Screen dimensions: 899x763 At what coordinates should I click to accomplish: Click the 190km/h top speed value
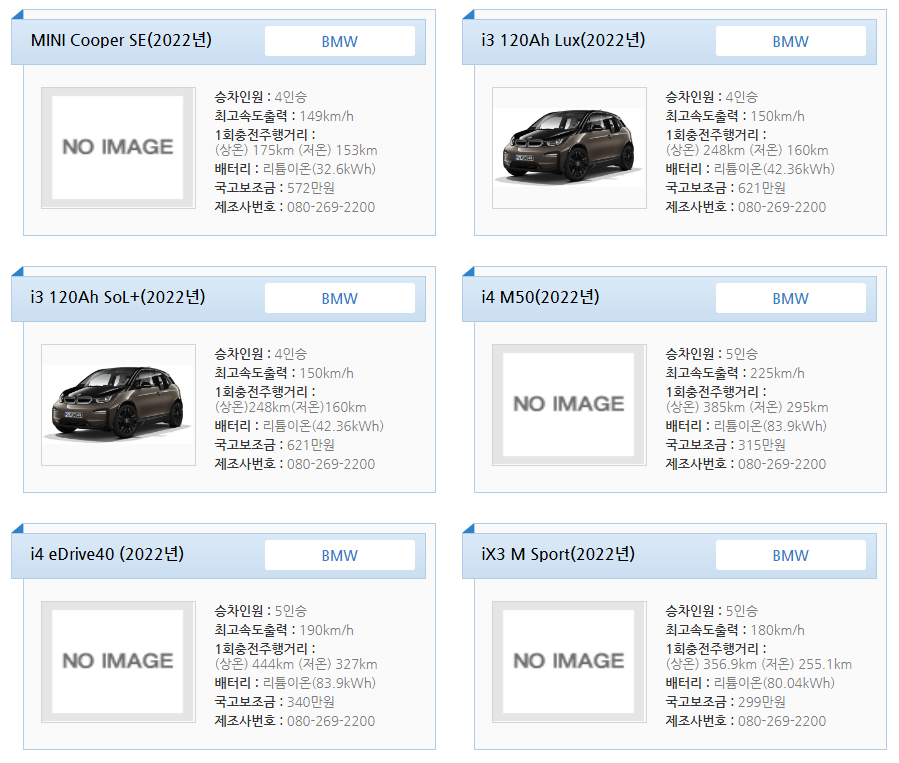[326, 630]
